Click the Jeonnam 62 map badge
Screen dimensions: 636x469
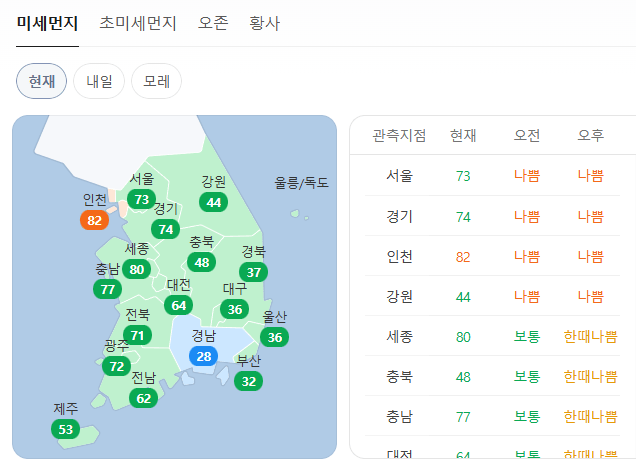144,398
